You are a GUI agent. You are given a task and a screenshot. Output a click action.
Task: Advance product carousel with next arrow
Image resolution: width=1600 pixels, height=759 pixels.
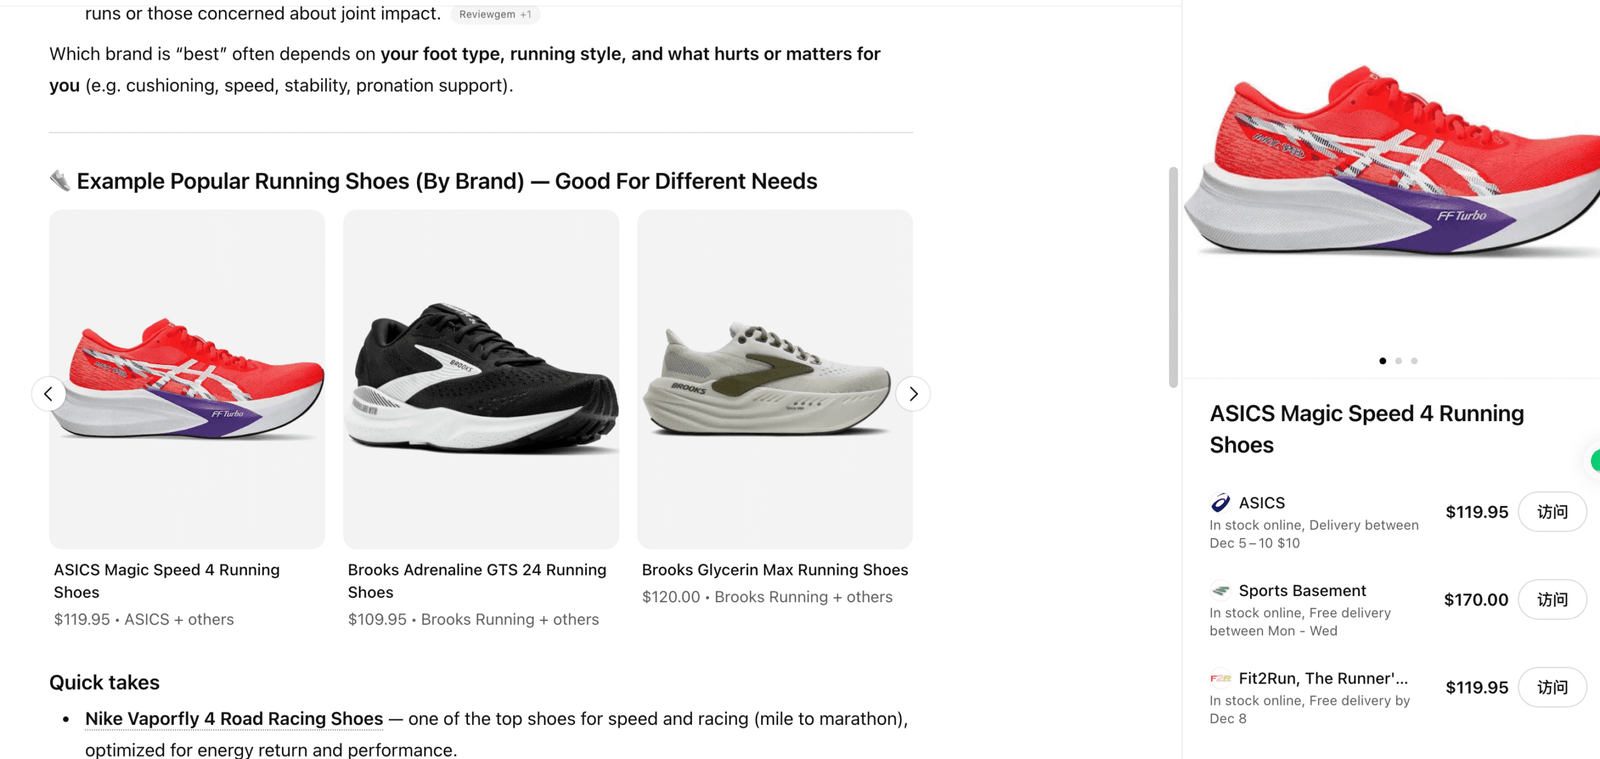point(913,394)
